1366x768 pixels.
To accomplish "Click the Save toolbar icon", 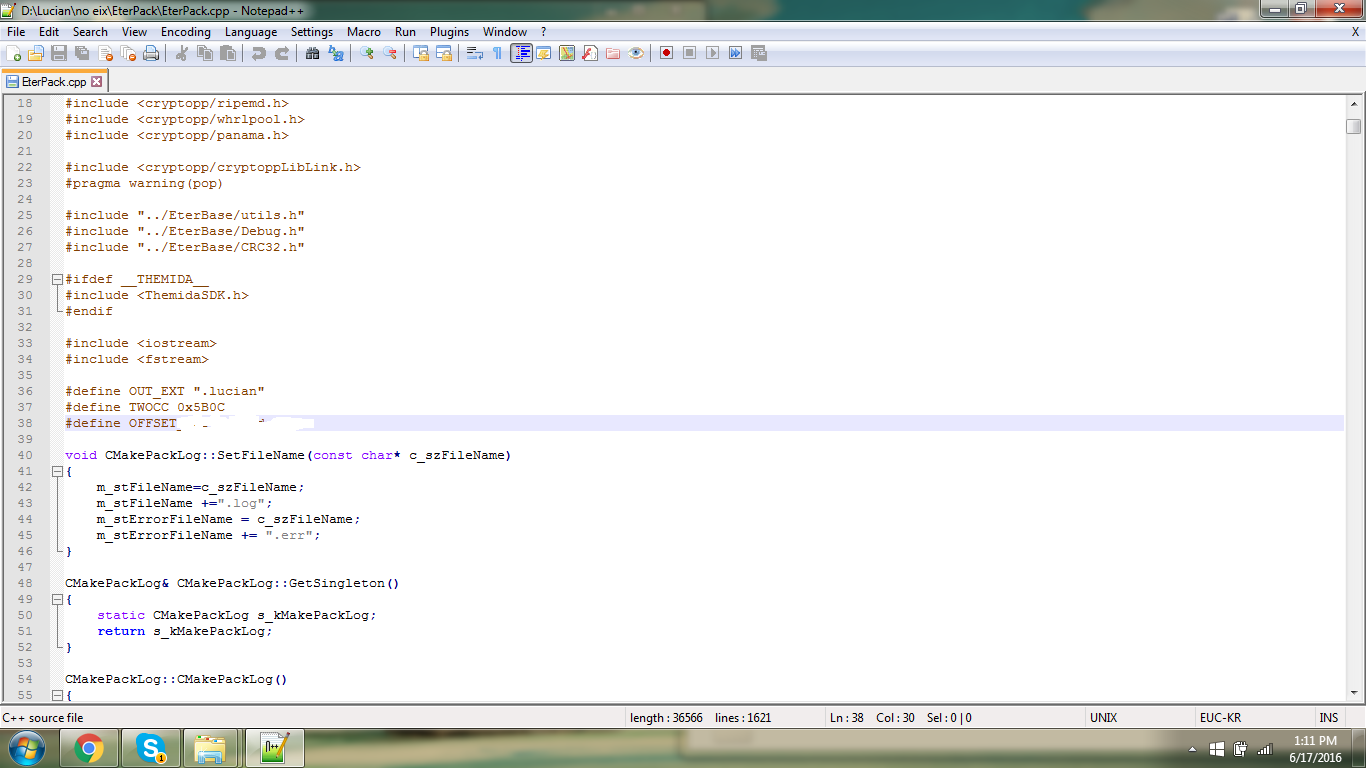I will tap(59, 53).
